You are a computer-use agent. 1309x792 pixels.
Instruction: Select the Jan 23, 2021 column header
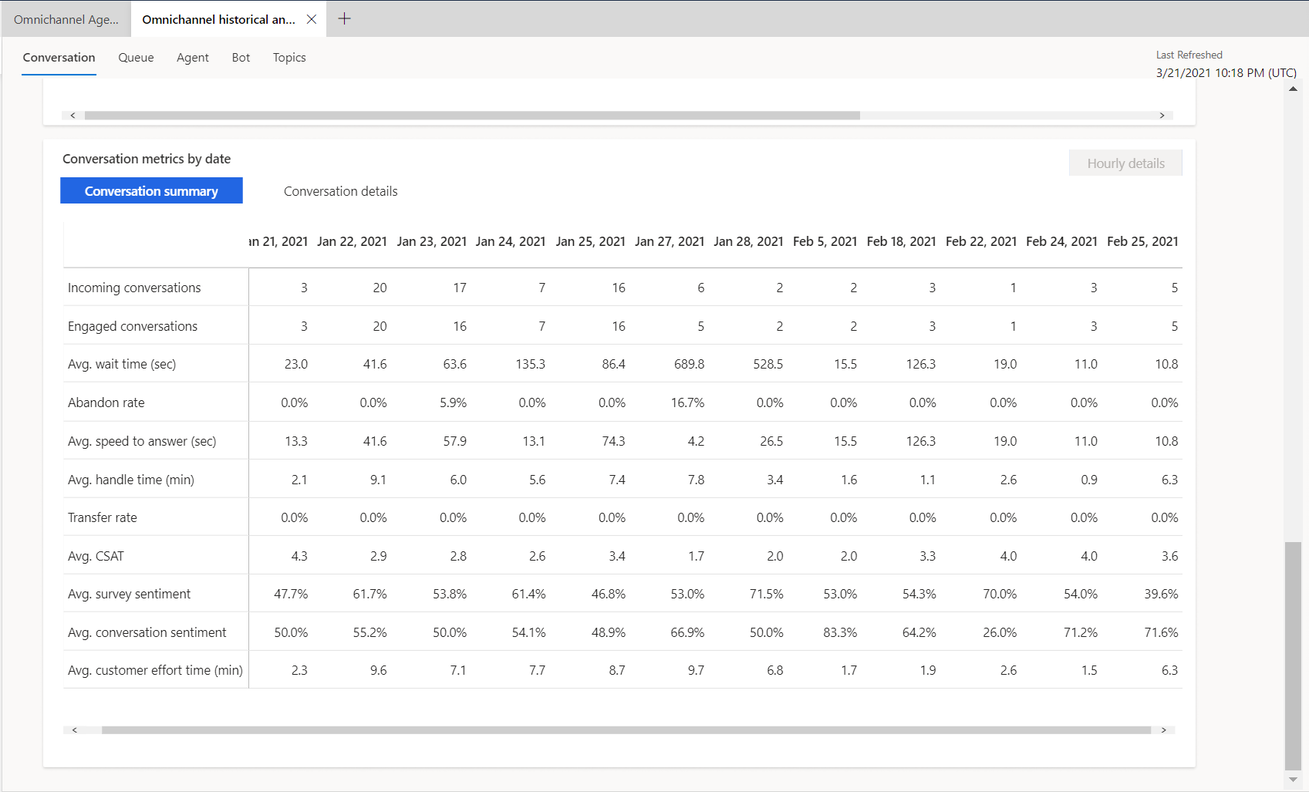(431, 241)
